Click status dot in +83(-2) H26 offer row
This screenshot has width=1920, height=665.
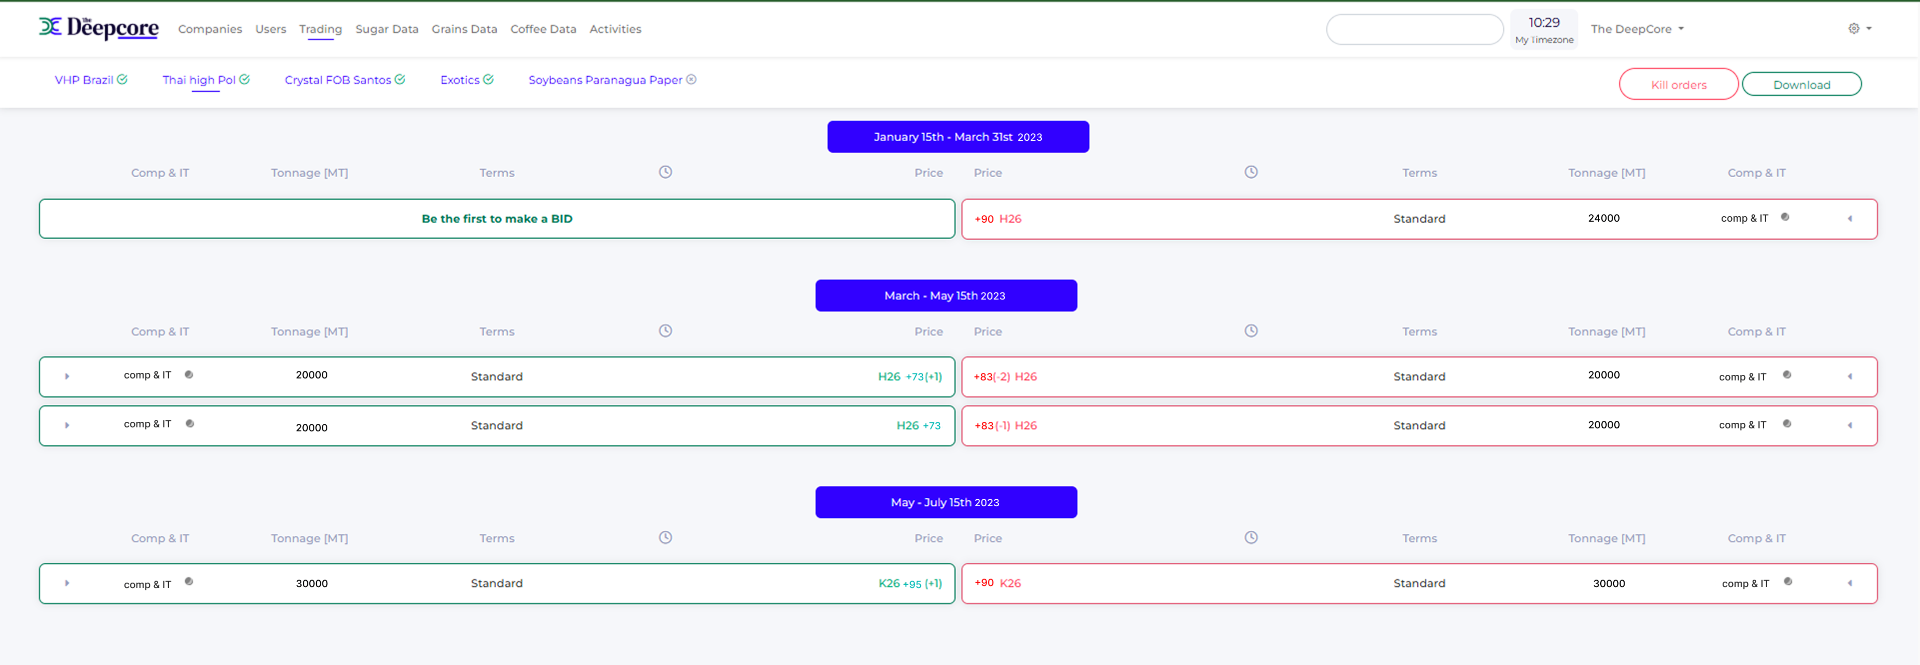(1787, 375)
